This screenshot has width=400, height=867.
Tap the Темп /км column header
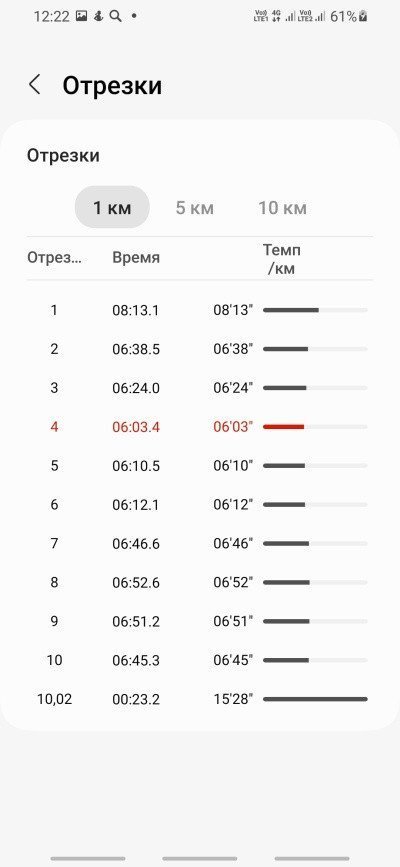pyautogui.click(x=282, y=259)
